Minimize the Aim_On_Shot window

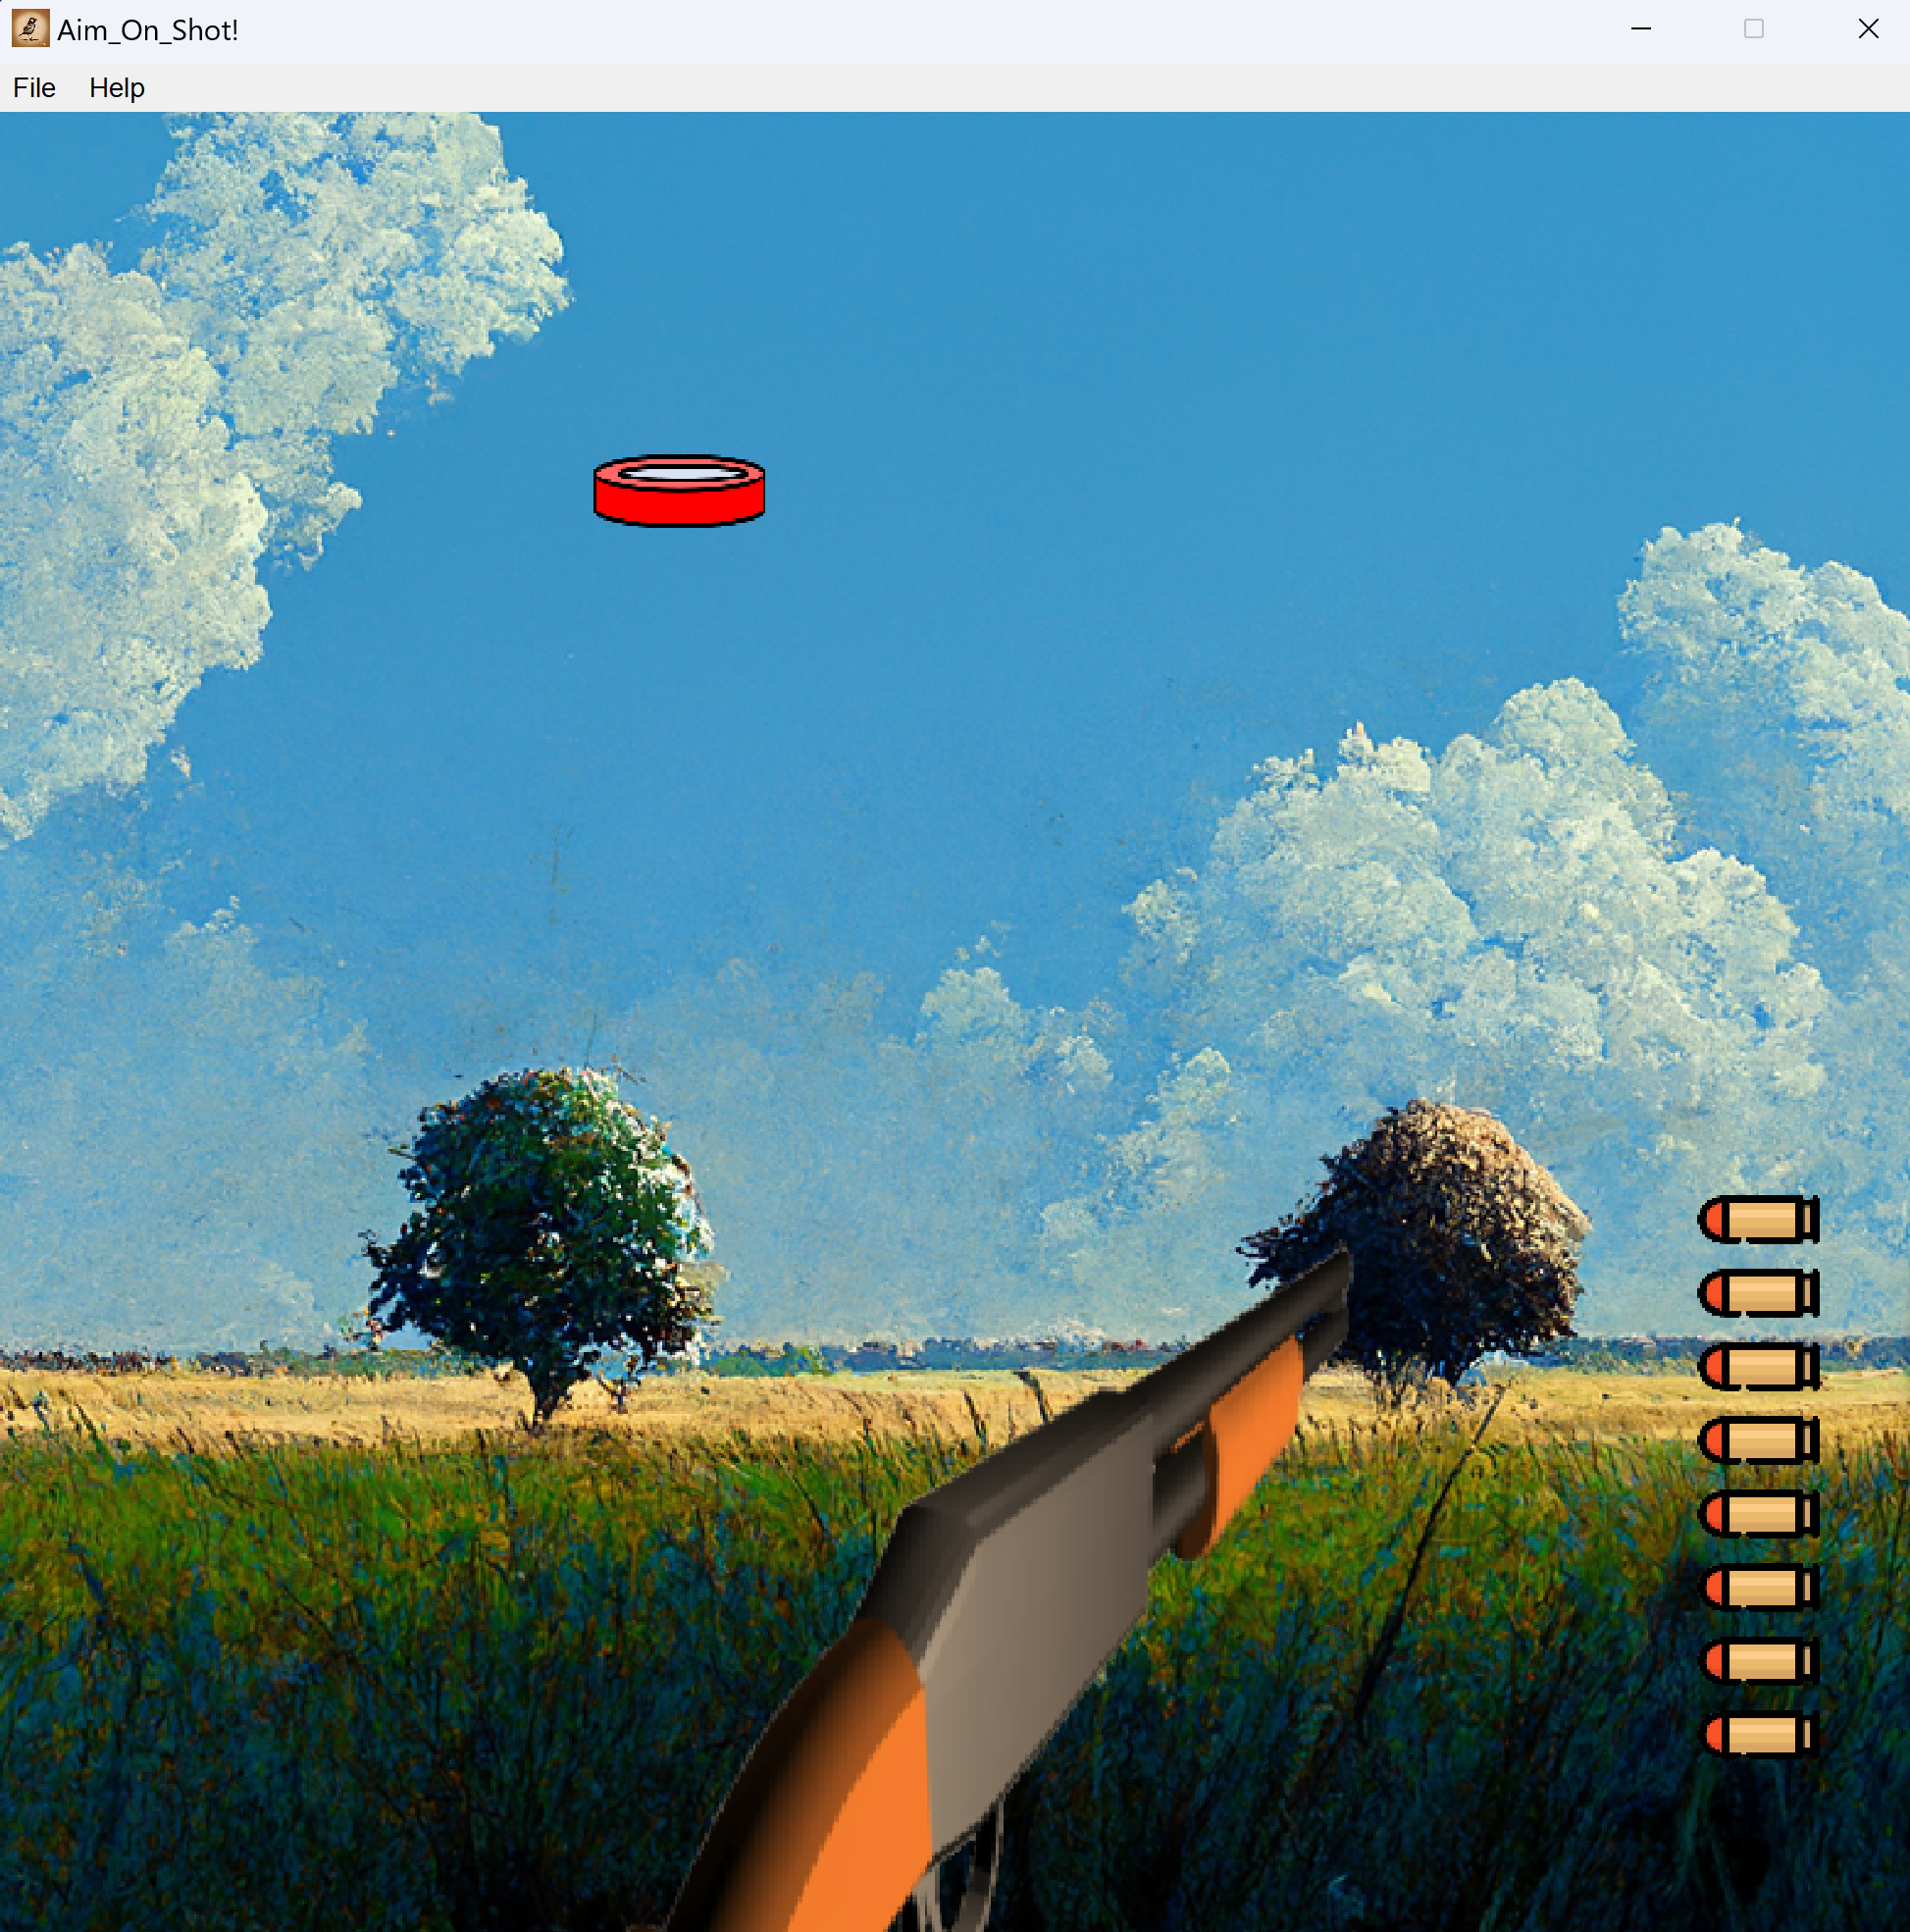[1639, 29]
